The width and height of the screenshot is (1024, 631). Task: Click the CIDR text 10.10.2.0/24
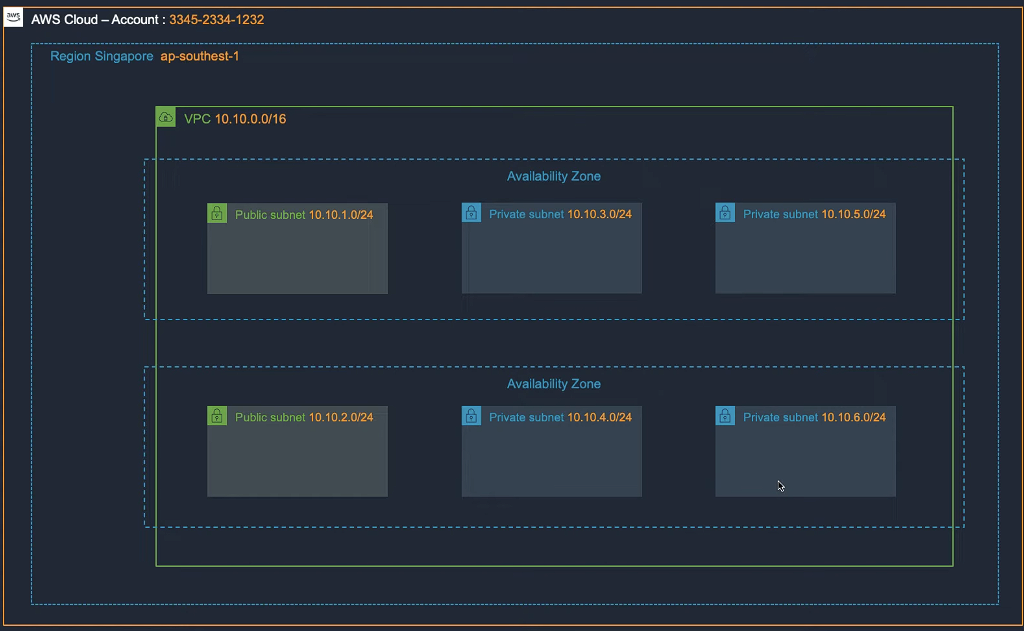[340, 417]
